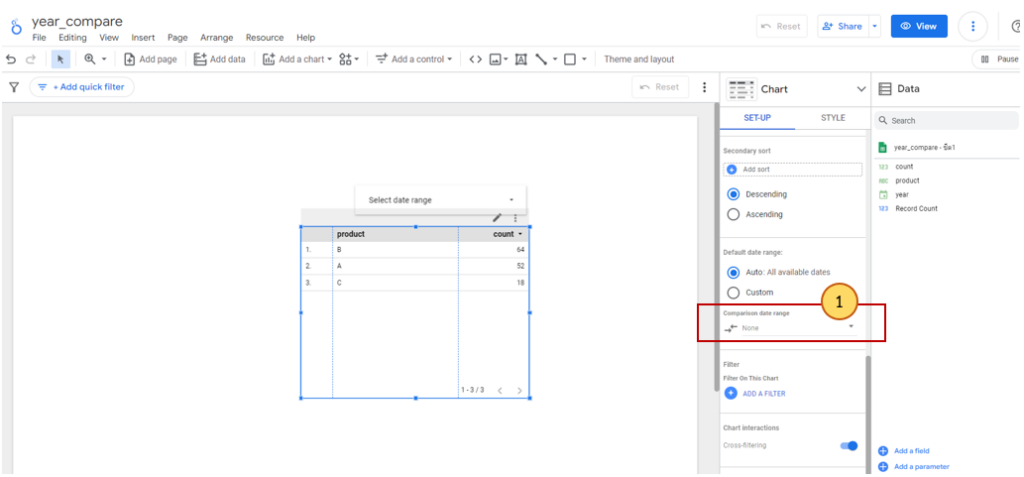Click the undo arrow icon
The height and width of the screenshot is (477, 1024).
coord(11,59)
